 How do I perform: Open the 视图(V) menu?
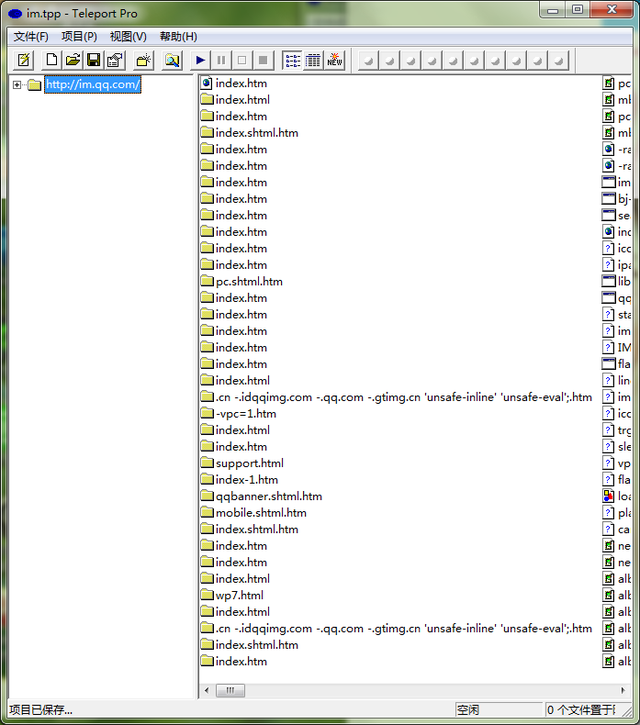pyautogui.click(x=128, y=37)
